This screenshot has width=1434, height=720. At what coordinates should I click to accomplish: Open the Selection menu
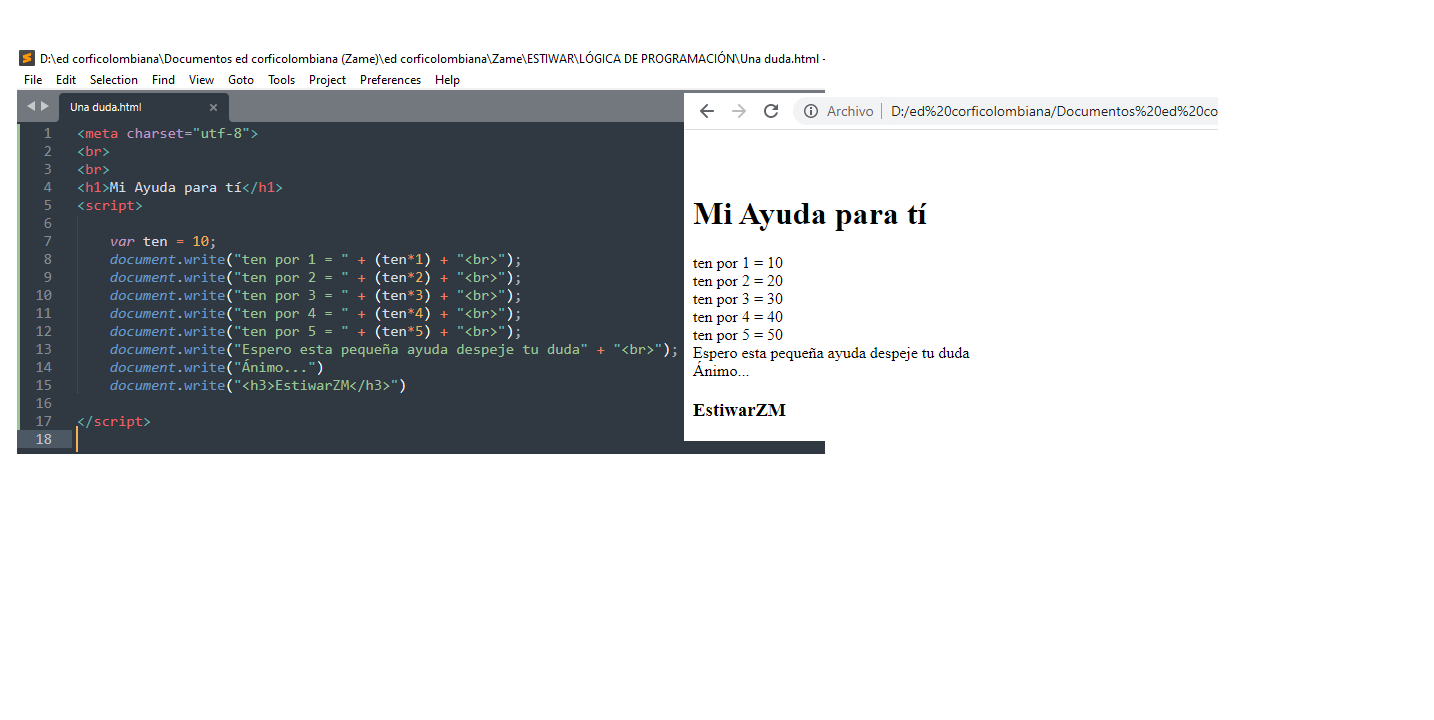114,80
